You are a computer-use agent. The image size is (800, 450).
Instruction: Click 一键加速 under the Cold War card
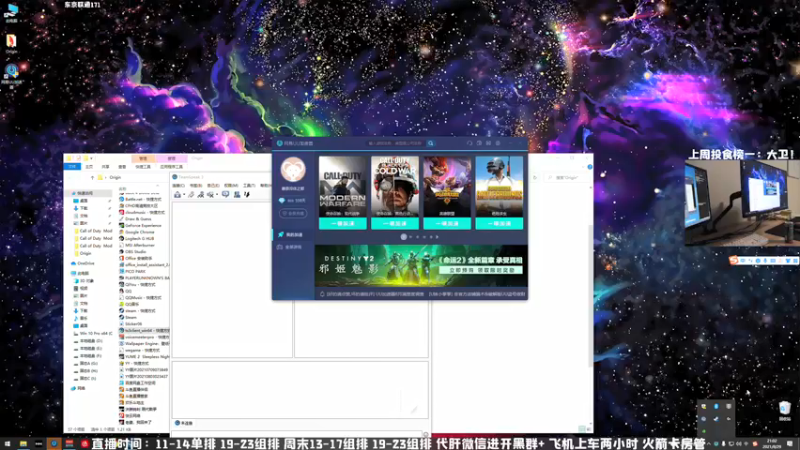click(x=395, y=223)
